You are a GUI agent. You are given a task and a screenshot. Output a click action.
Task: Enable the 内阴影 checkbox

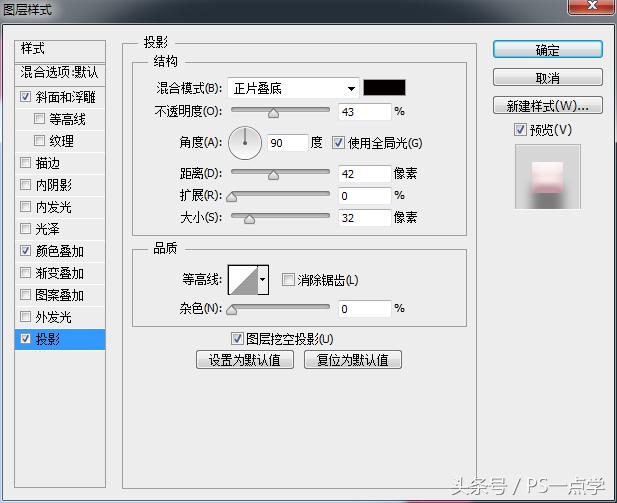click(x=26, y=184)
